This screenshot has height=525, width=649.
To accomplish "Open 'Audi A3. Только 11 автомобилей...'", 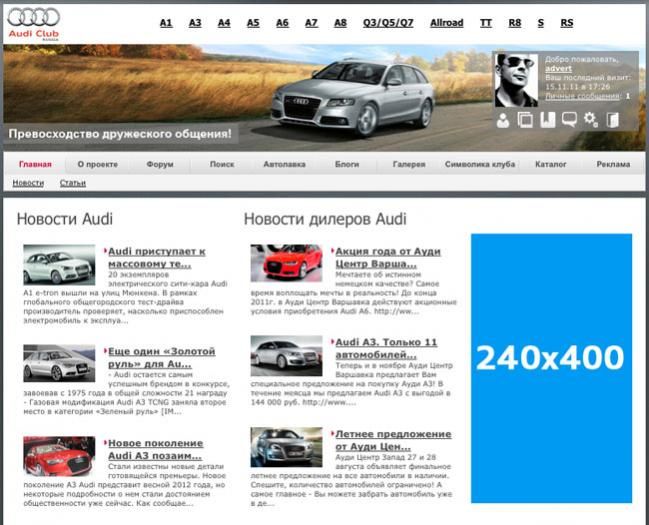I will [386, 349].
